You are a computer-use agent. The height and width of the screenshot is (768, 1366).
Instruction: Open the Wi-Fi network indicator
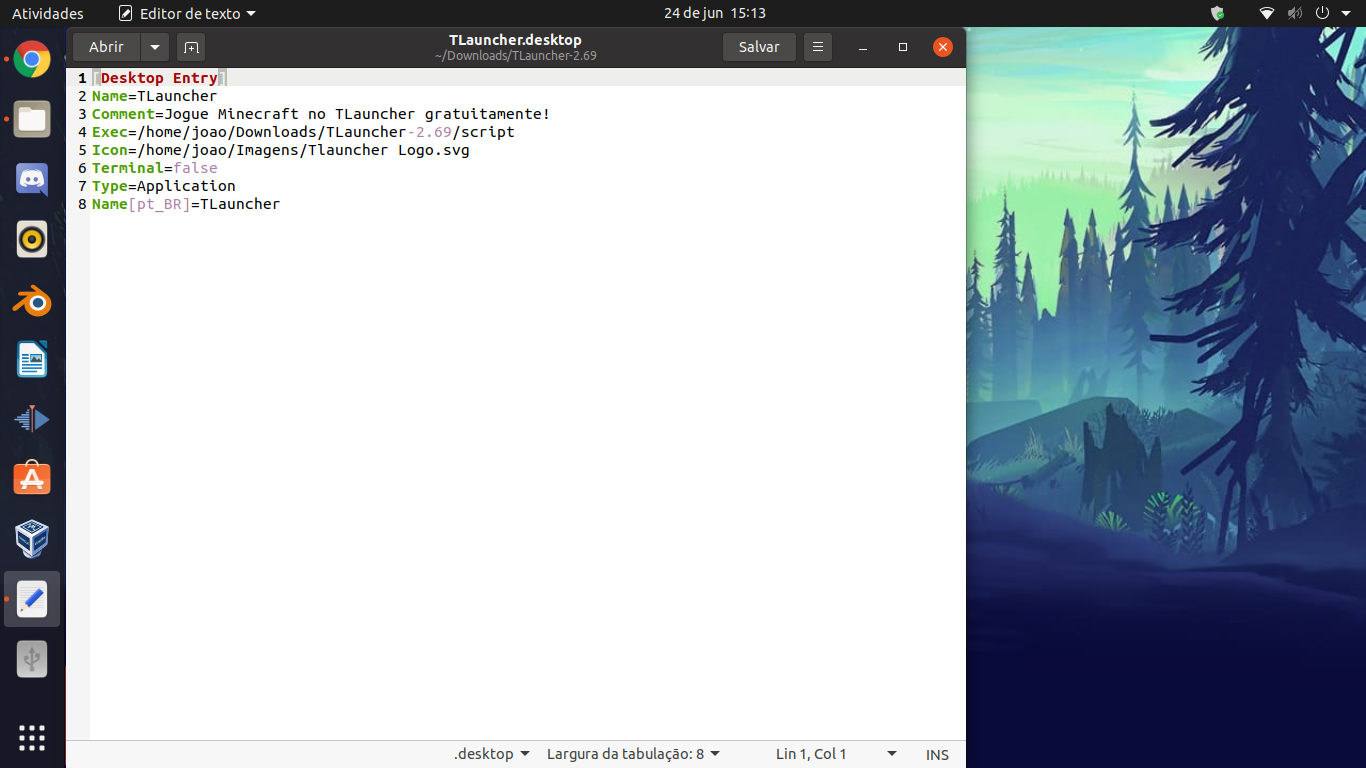click(1267, 13)
